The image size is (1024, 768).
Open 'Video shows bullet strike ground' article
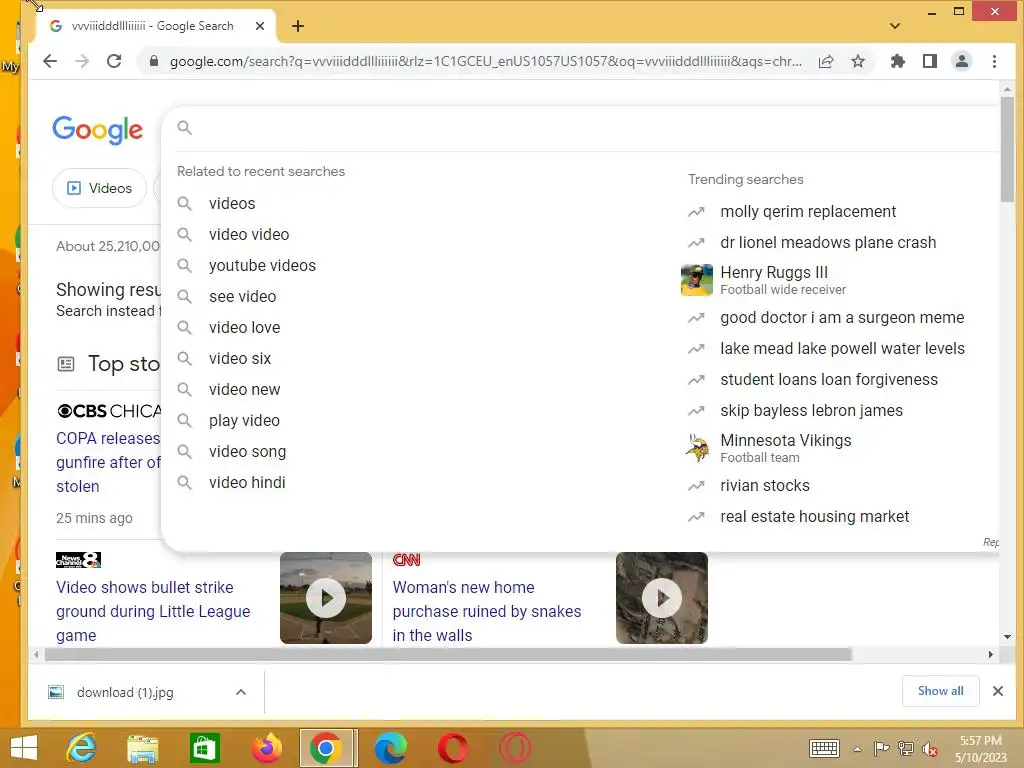pyautogui.click(x=153, y=611)
